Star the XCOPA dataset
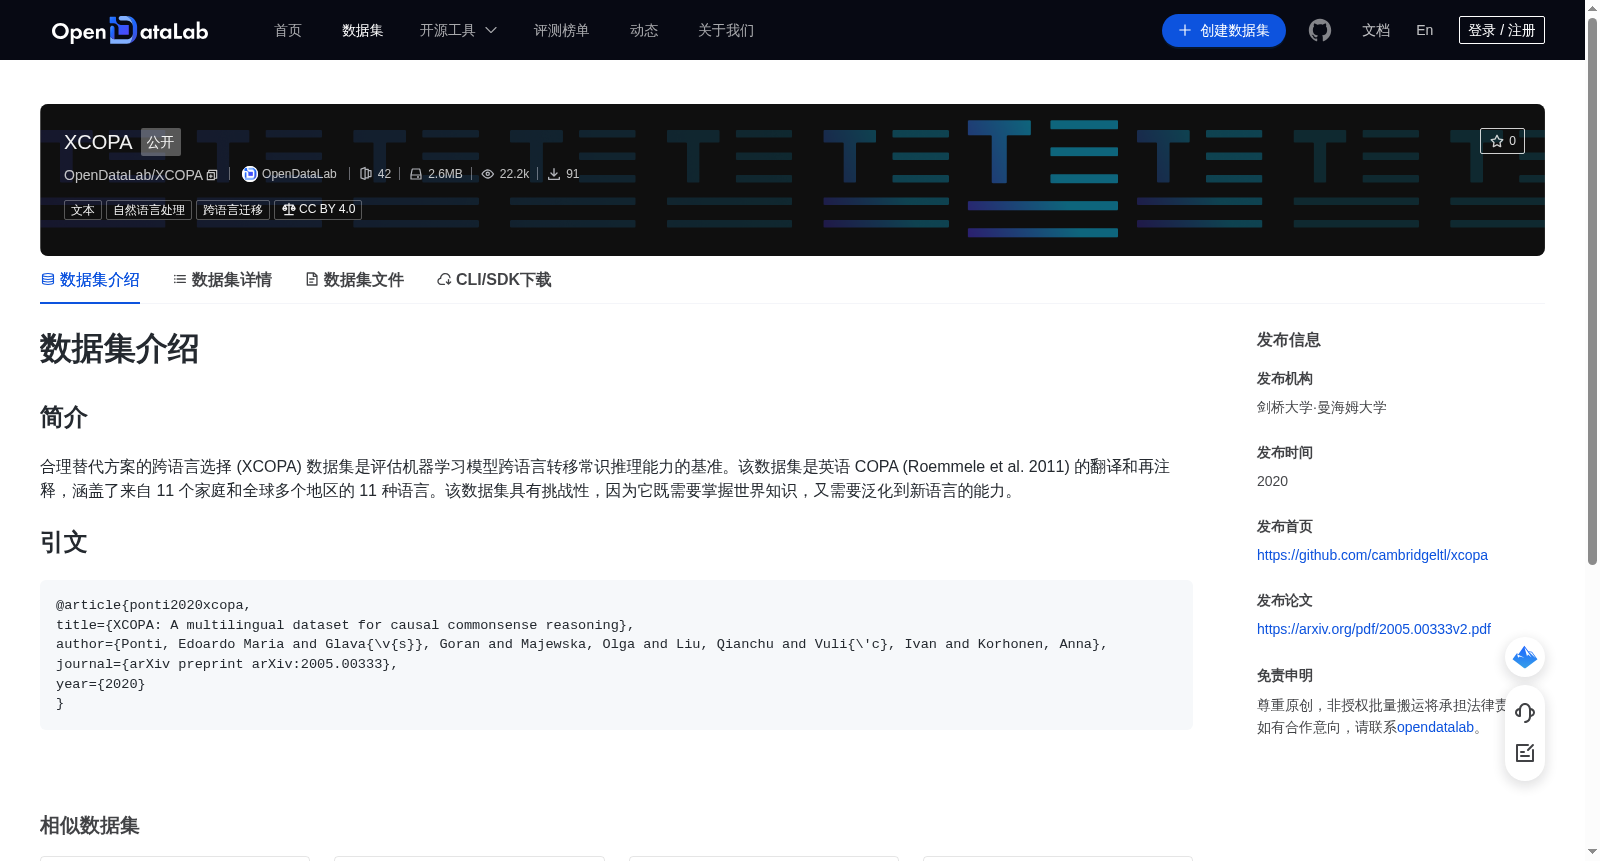 (x=1502, y=141)
